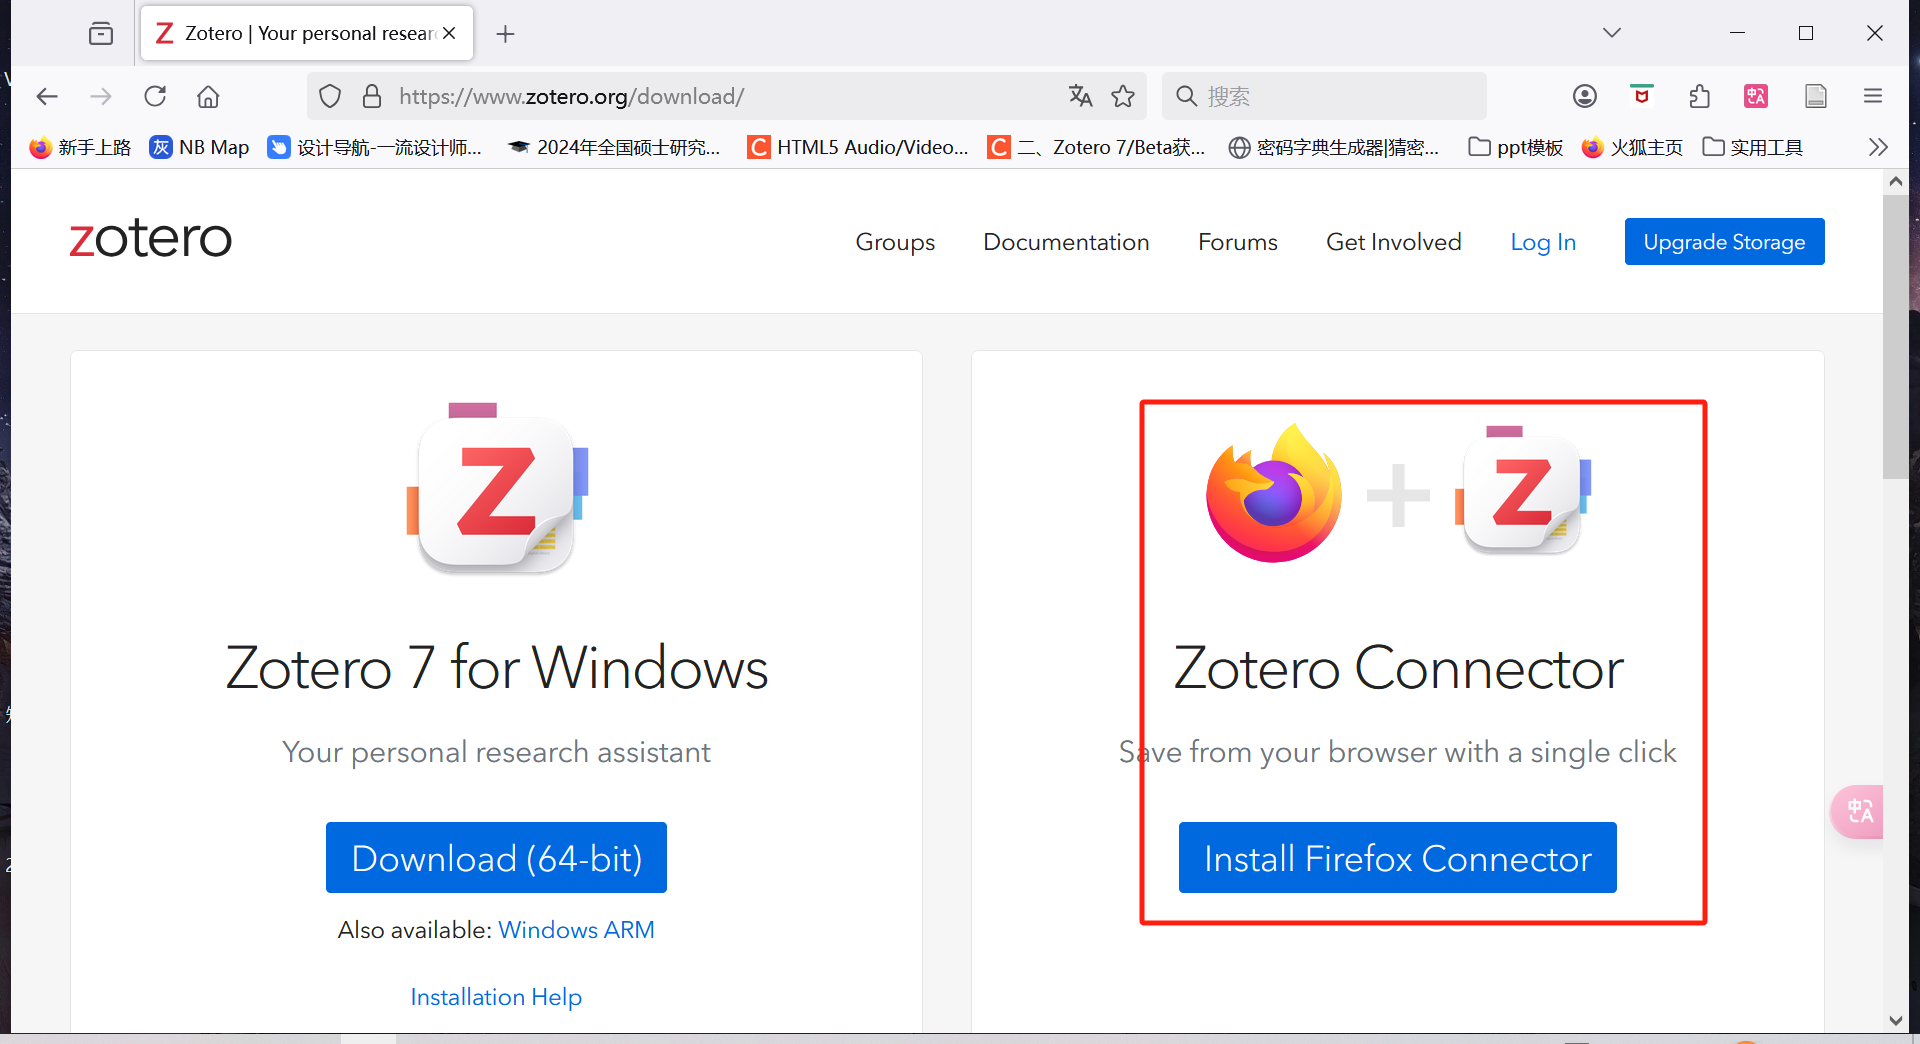Click the translate page icon in address bar
The image size is (1920, 1044).
tap(1080, 96)
